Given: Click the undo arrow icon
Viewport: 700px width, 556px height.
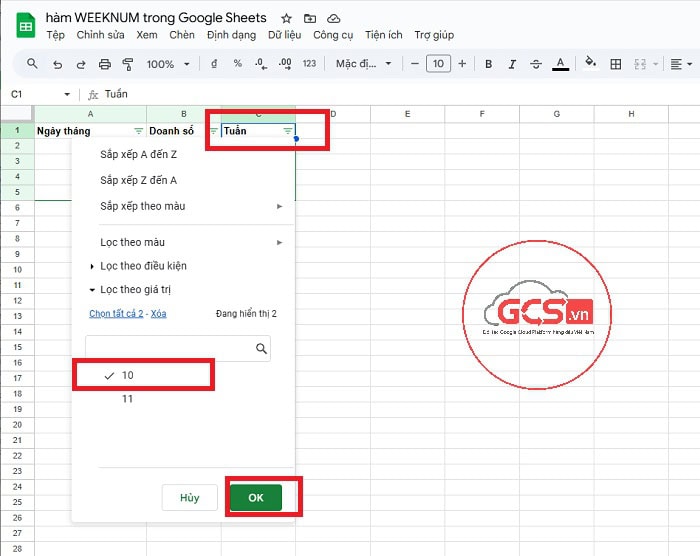Looking at the screenshot, I should [57, 64].
